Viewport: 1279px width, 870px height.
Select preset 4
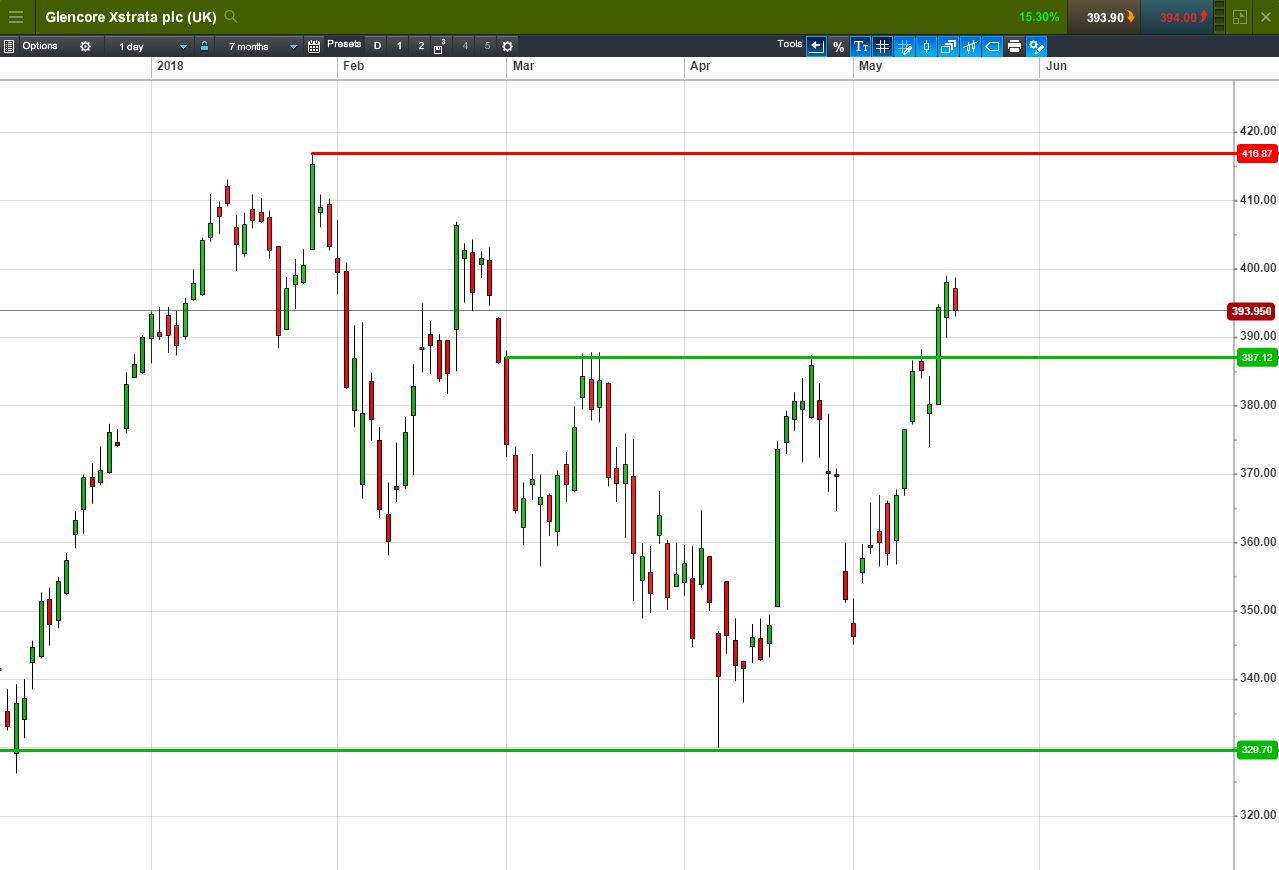(465, 46)
